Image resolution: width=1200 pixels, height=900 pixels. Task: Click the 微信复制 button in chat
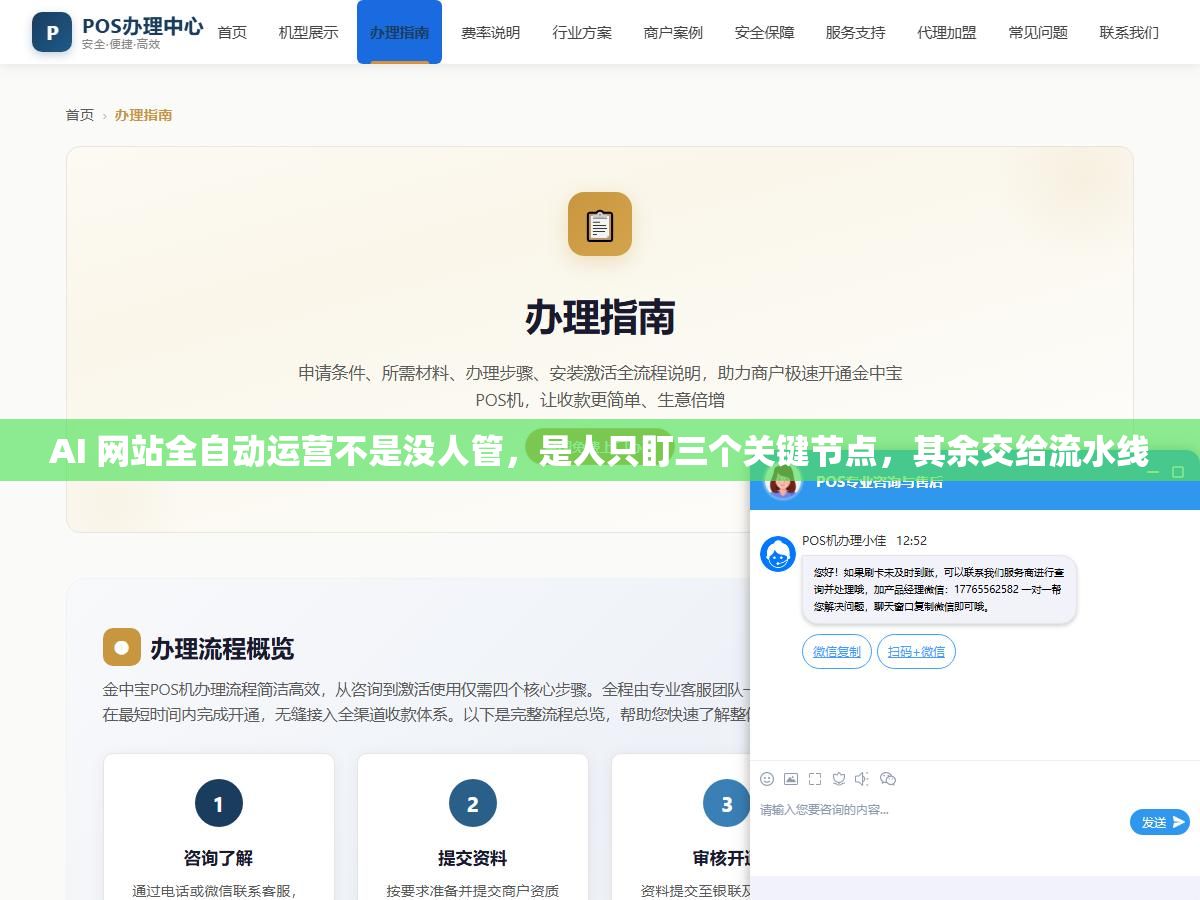click(836, 651)
